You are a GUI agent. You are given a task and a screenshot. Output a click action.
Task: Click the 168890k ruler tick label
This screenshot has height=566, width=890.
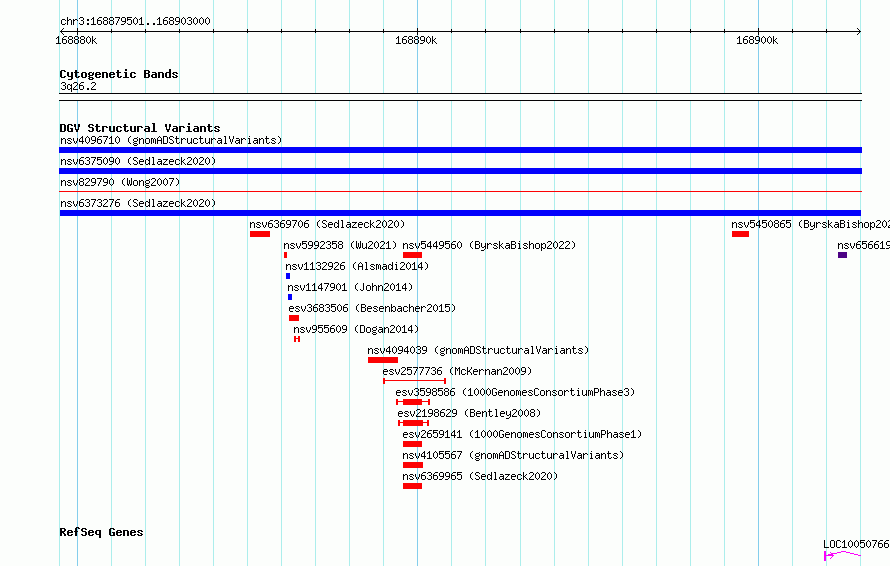click(x=416, y=40)
